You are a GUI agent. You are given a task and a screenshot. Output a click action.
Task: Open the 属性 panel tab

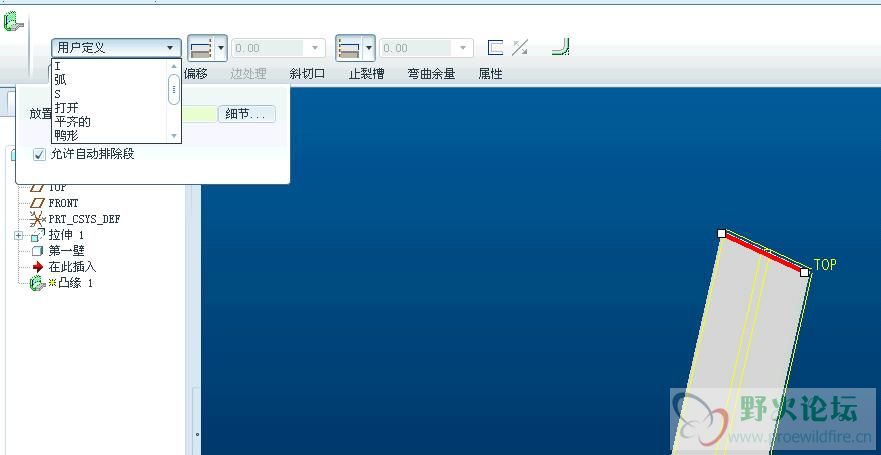[490, 74]
